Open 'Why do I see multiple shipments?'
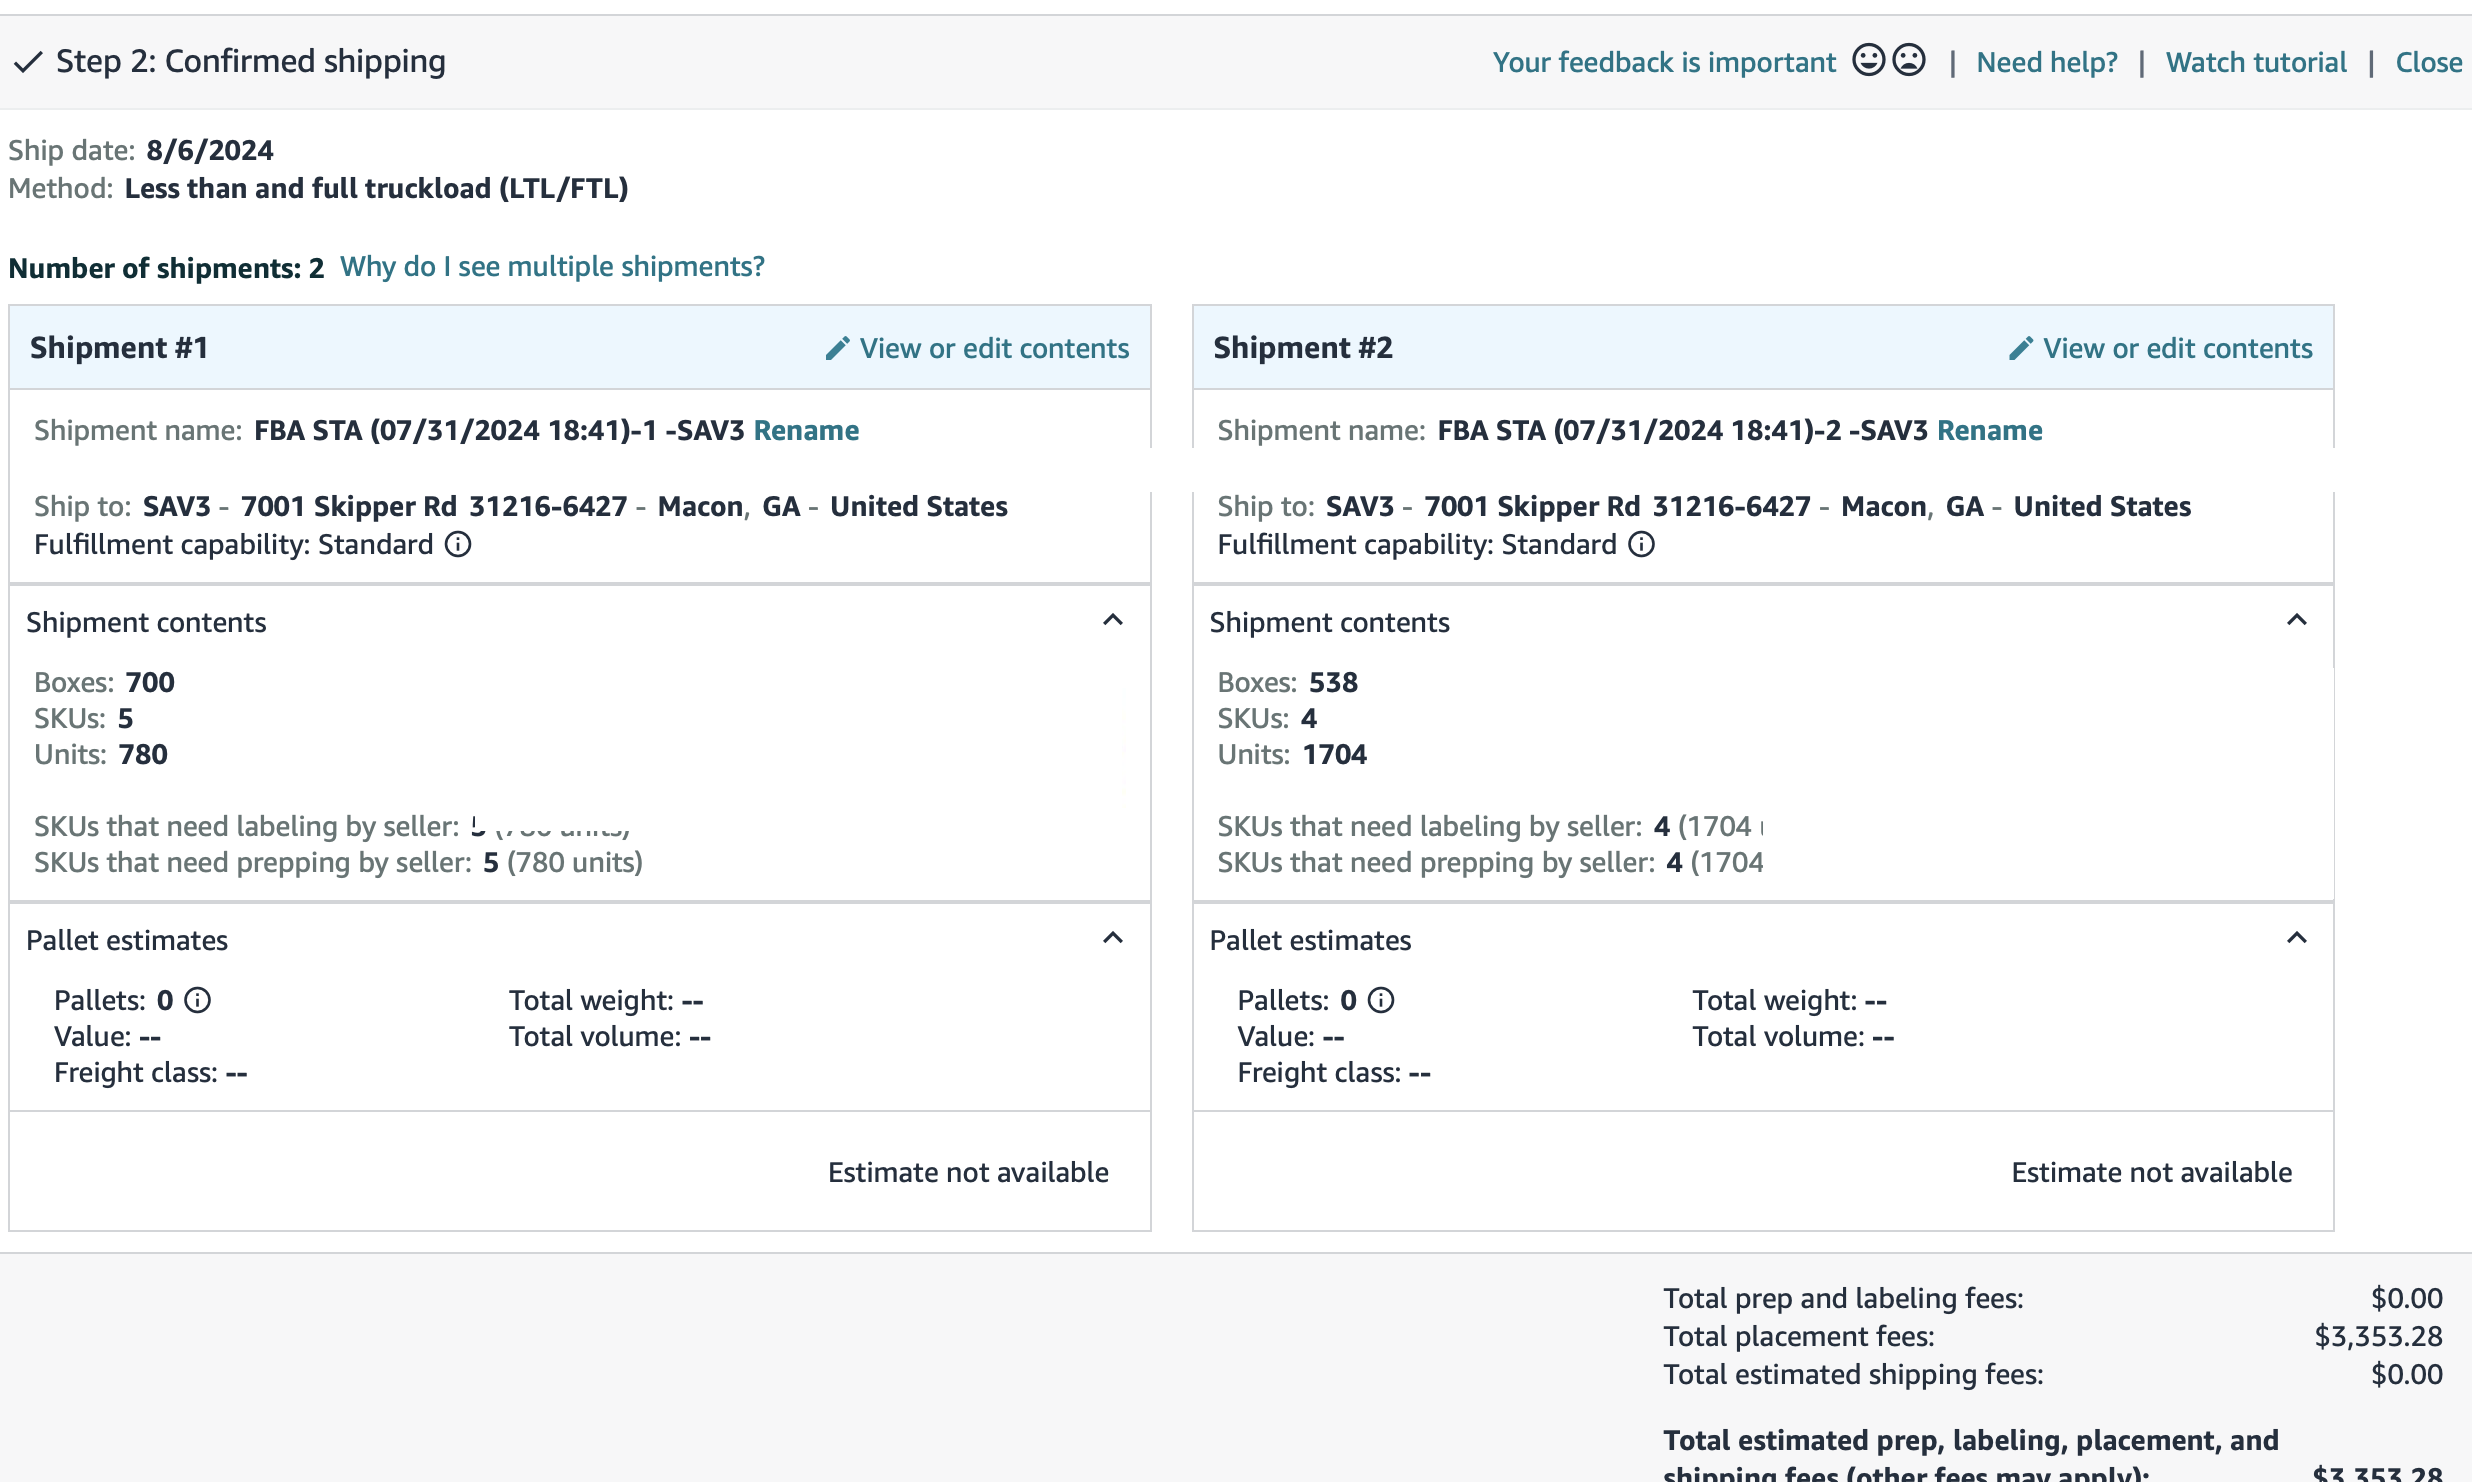2472x1482 pixels. pos(552,267)
